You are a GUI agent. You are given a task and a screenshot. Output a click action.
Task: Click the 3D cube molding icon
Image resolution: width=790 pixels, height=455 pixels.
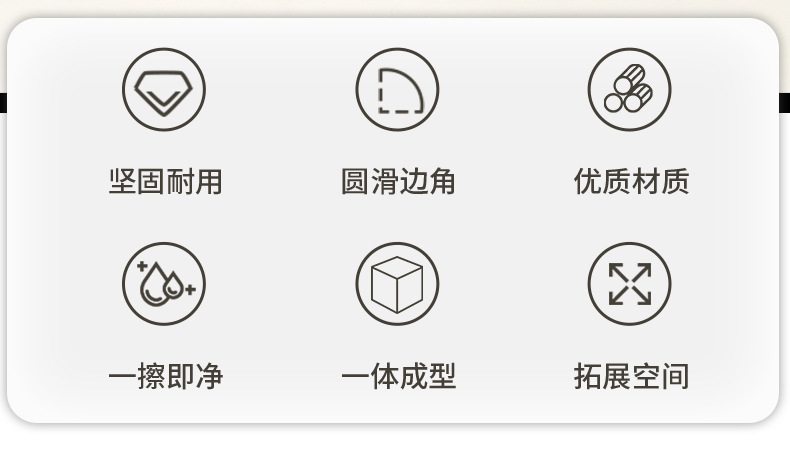[397, 284]
